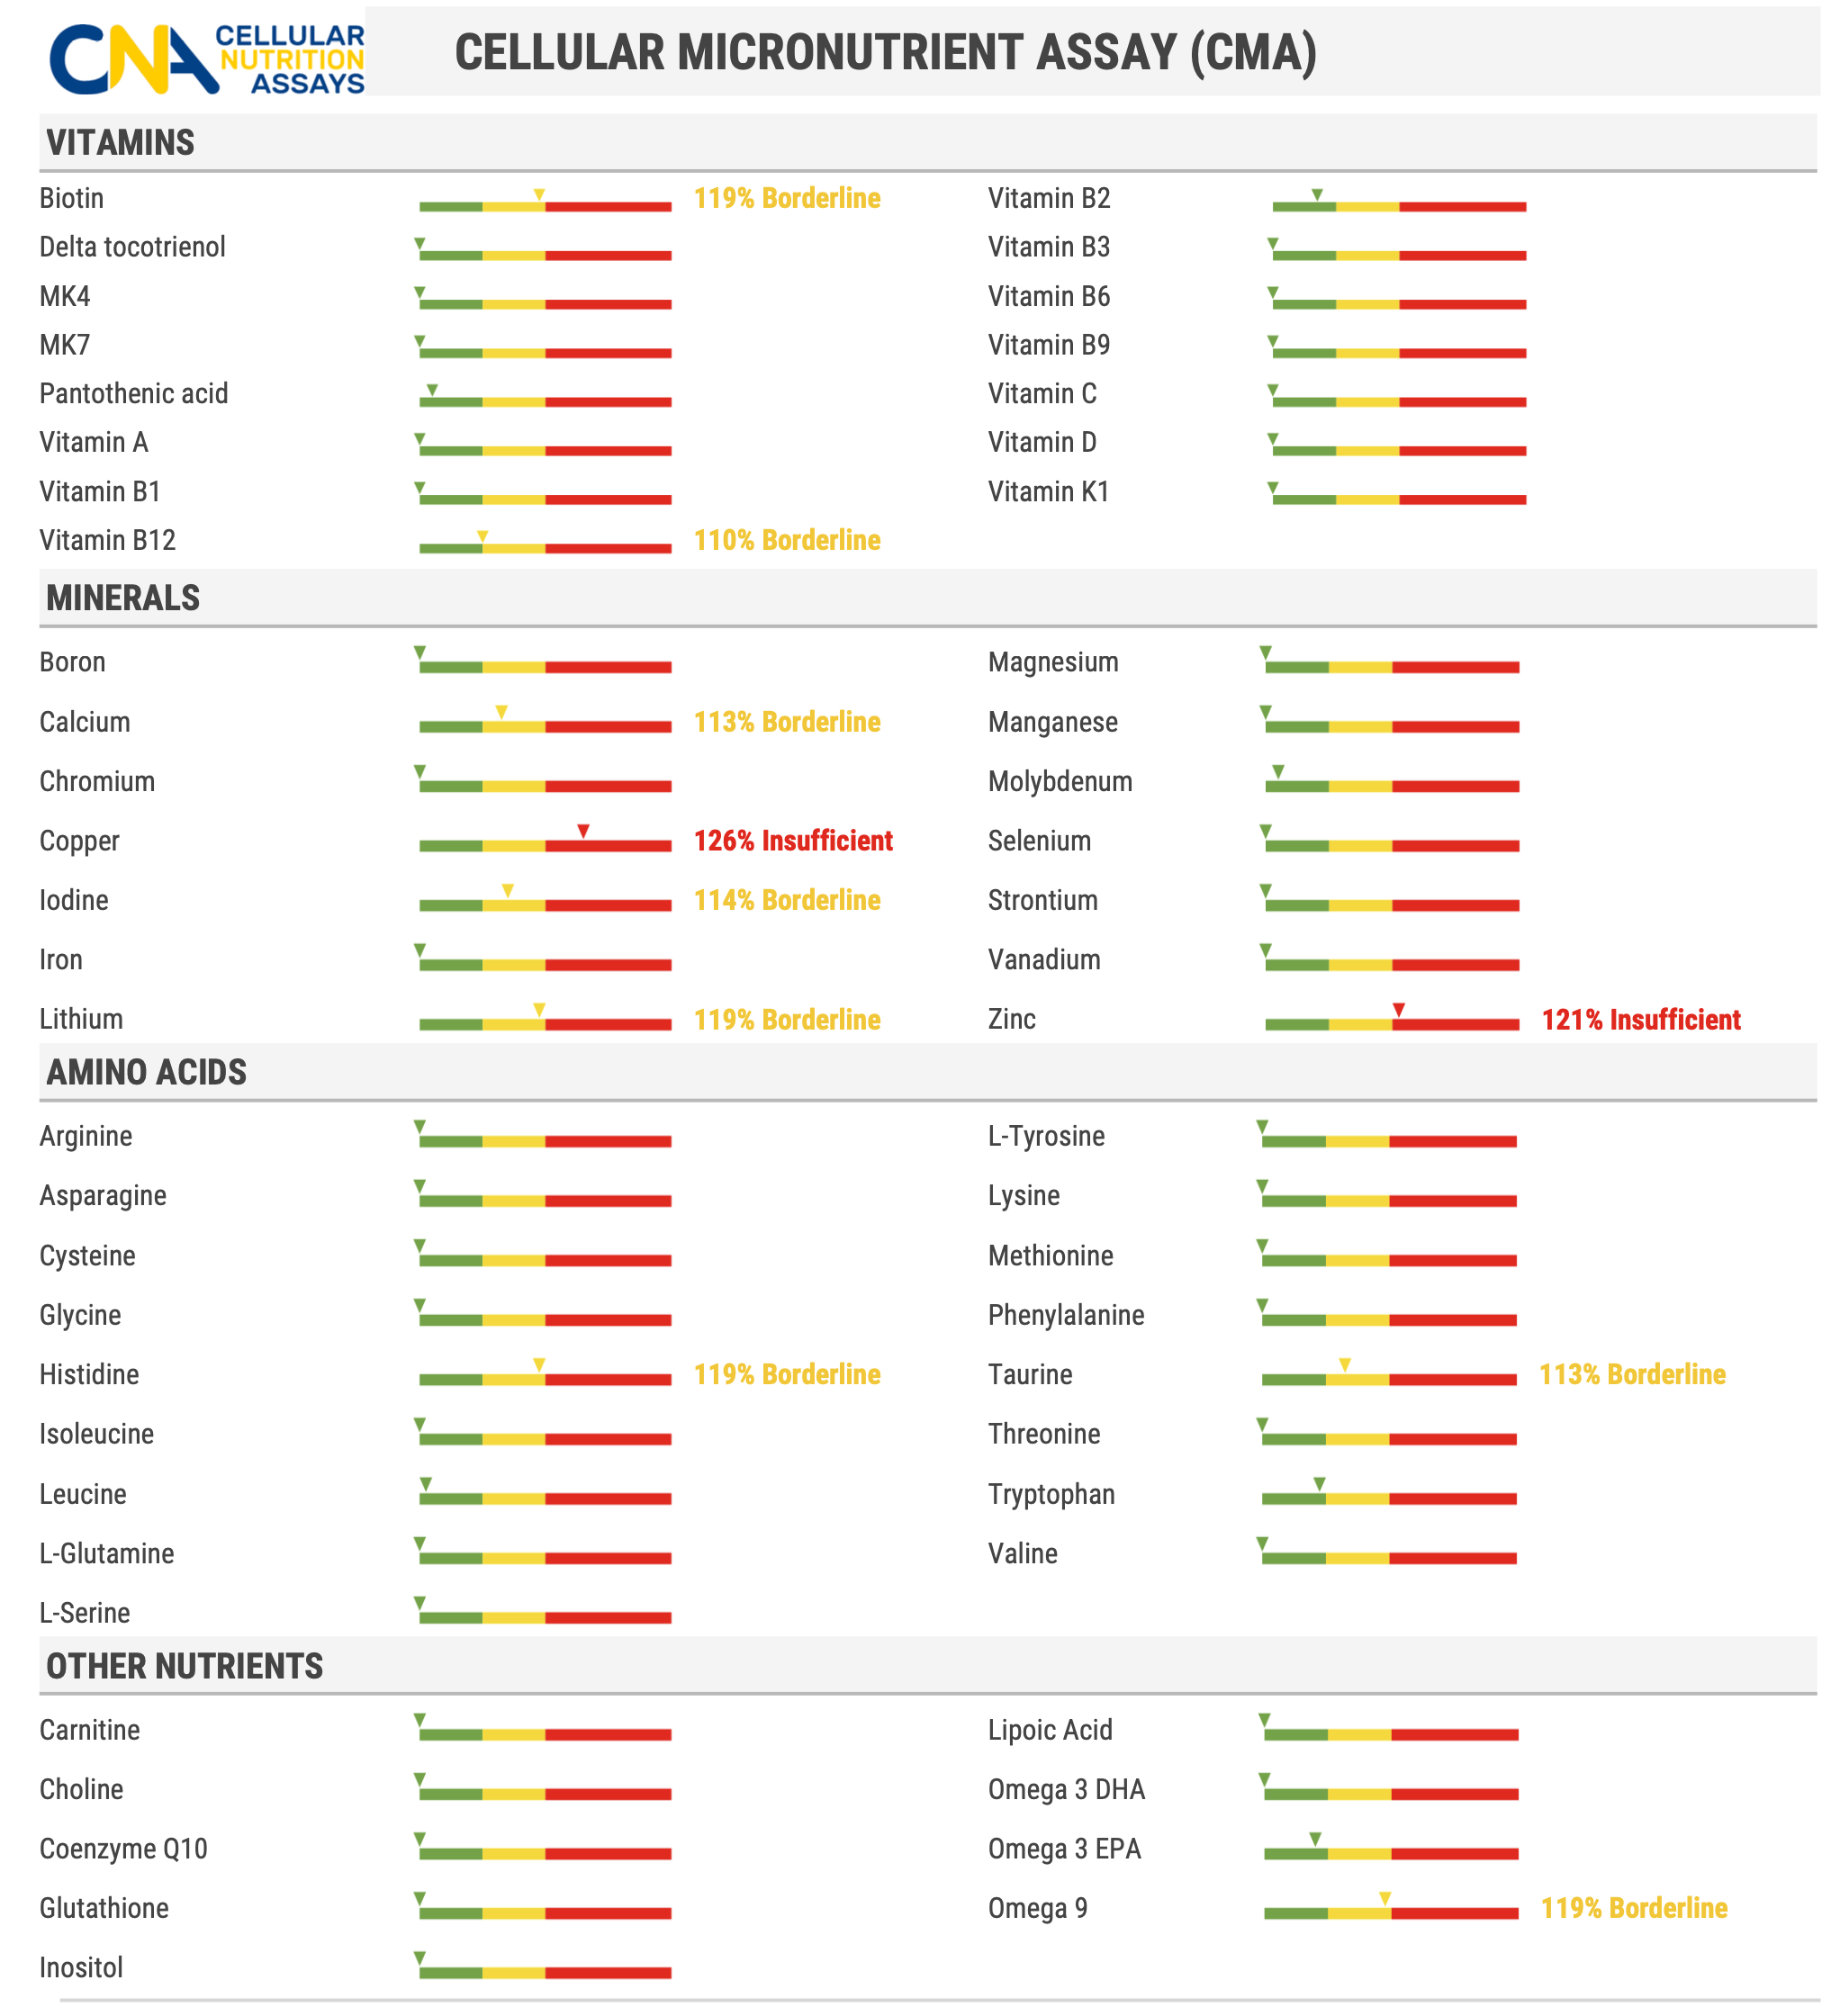Click the red marker on Copper's bar

click(583, 831)
